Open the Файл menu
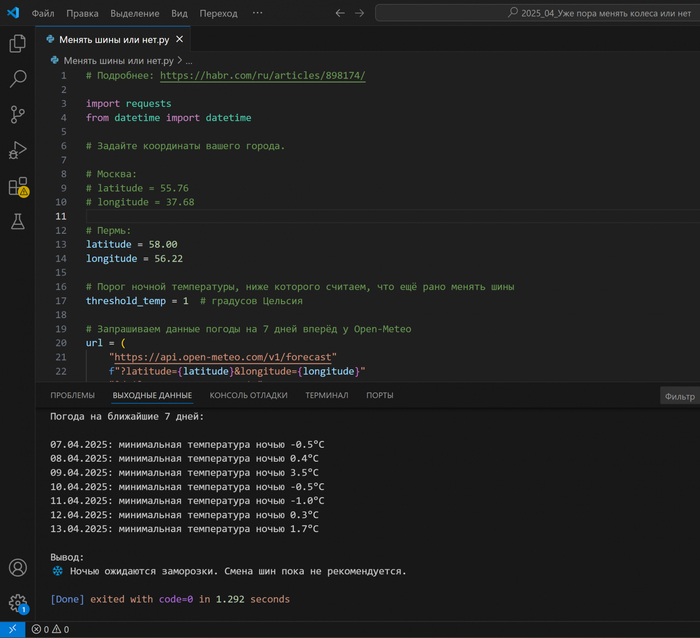This screenshot has width=700, height=638. pyautogui.click(x=43, y=13)
